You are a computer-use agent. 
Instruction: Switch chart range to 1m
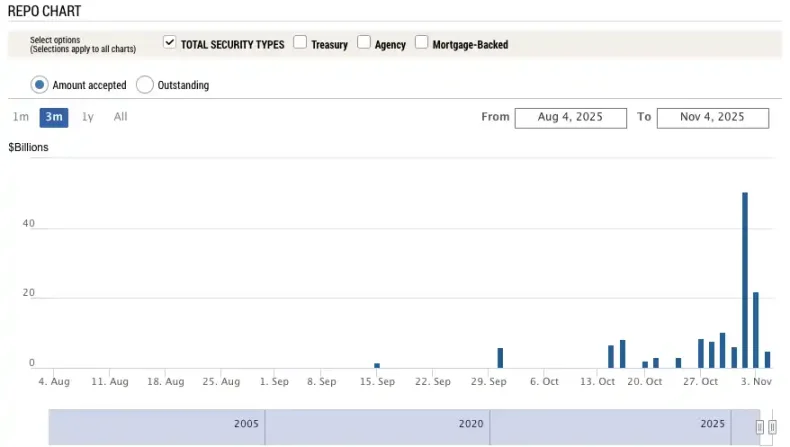pyautogui.click(x=21, y=117)
